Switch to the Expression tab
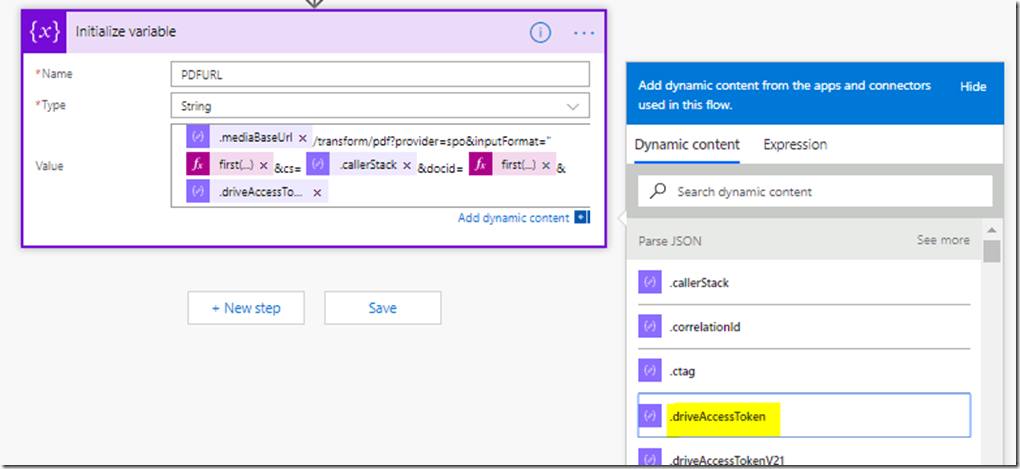 (795, 144)
